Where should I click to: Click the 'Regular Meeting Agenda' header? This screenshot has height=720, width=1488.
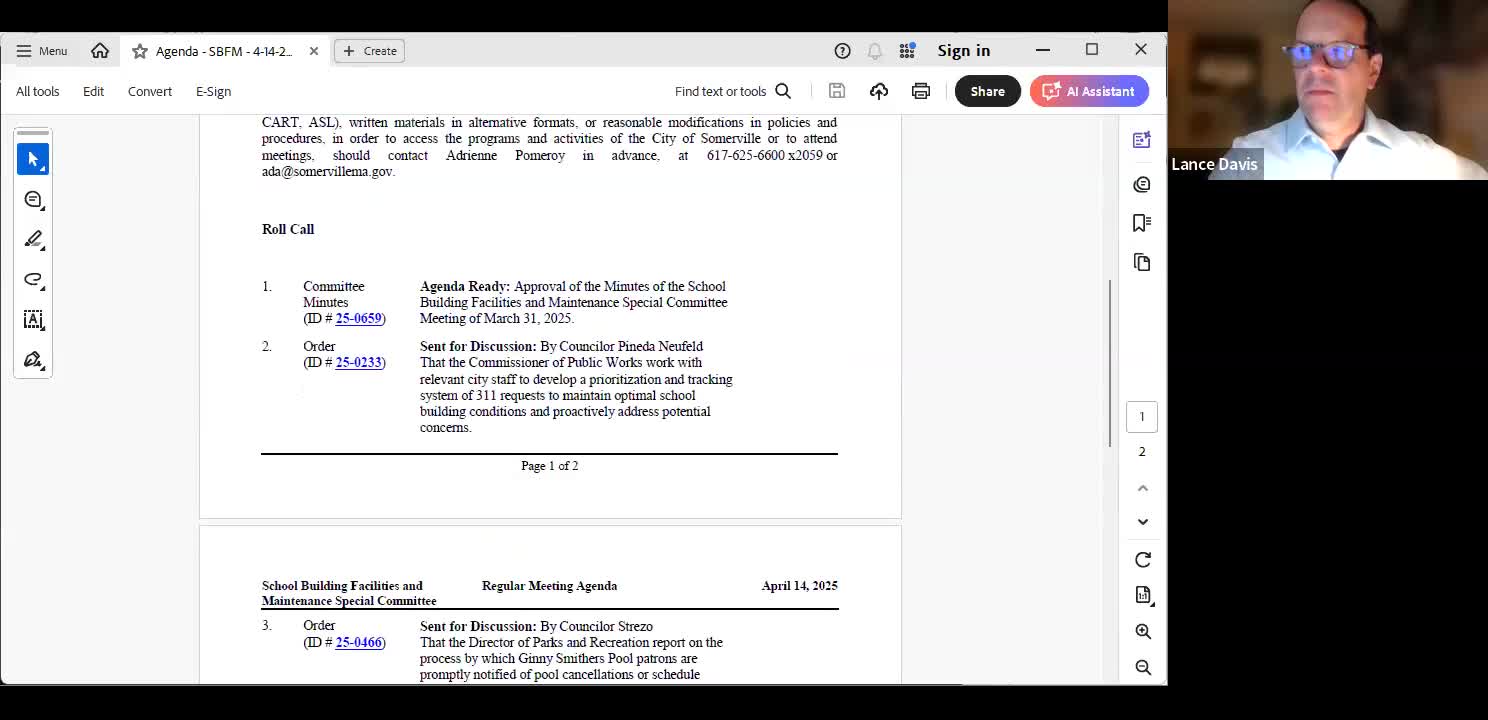point(549,586)
